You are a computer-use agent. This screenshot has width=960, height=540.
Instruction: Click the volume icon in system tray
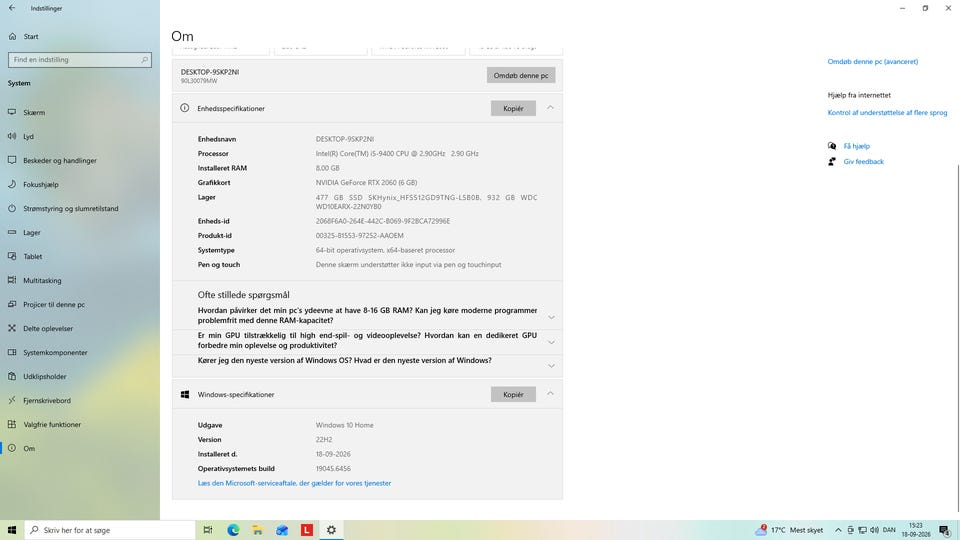point(874,530)
